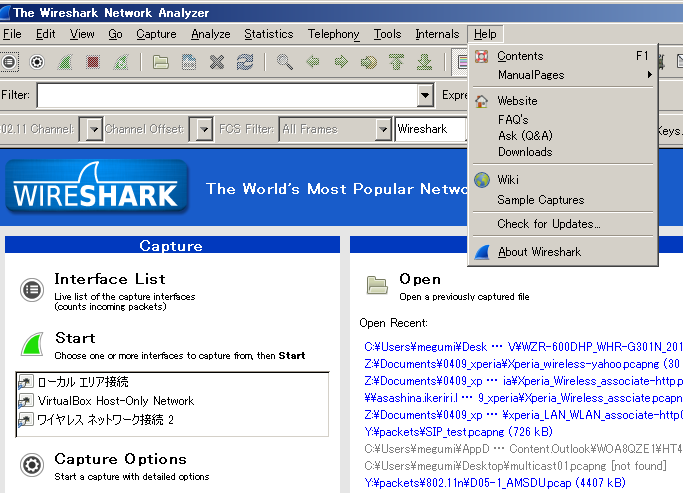Image resolution: width=683 pixels, height=493 pixels.
Task: Open the Filter history dropdown arrow
Action: click(425, 95)
